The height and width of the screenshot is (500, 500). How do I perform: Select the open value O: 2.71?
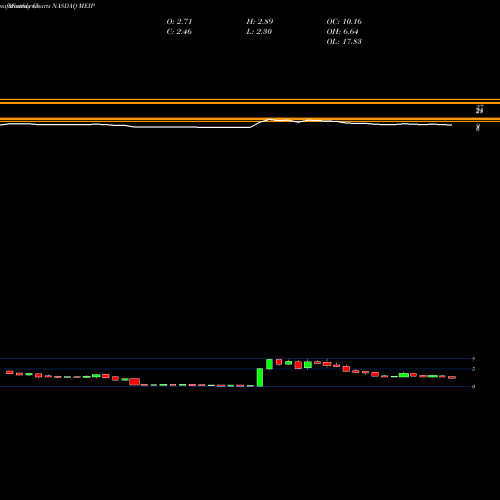point(179,21)
